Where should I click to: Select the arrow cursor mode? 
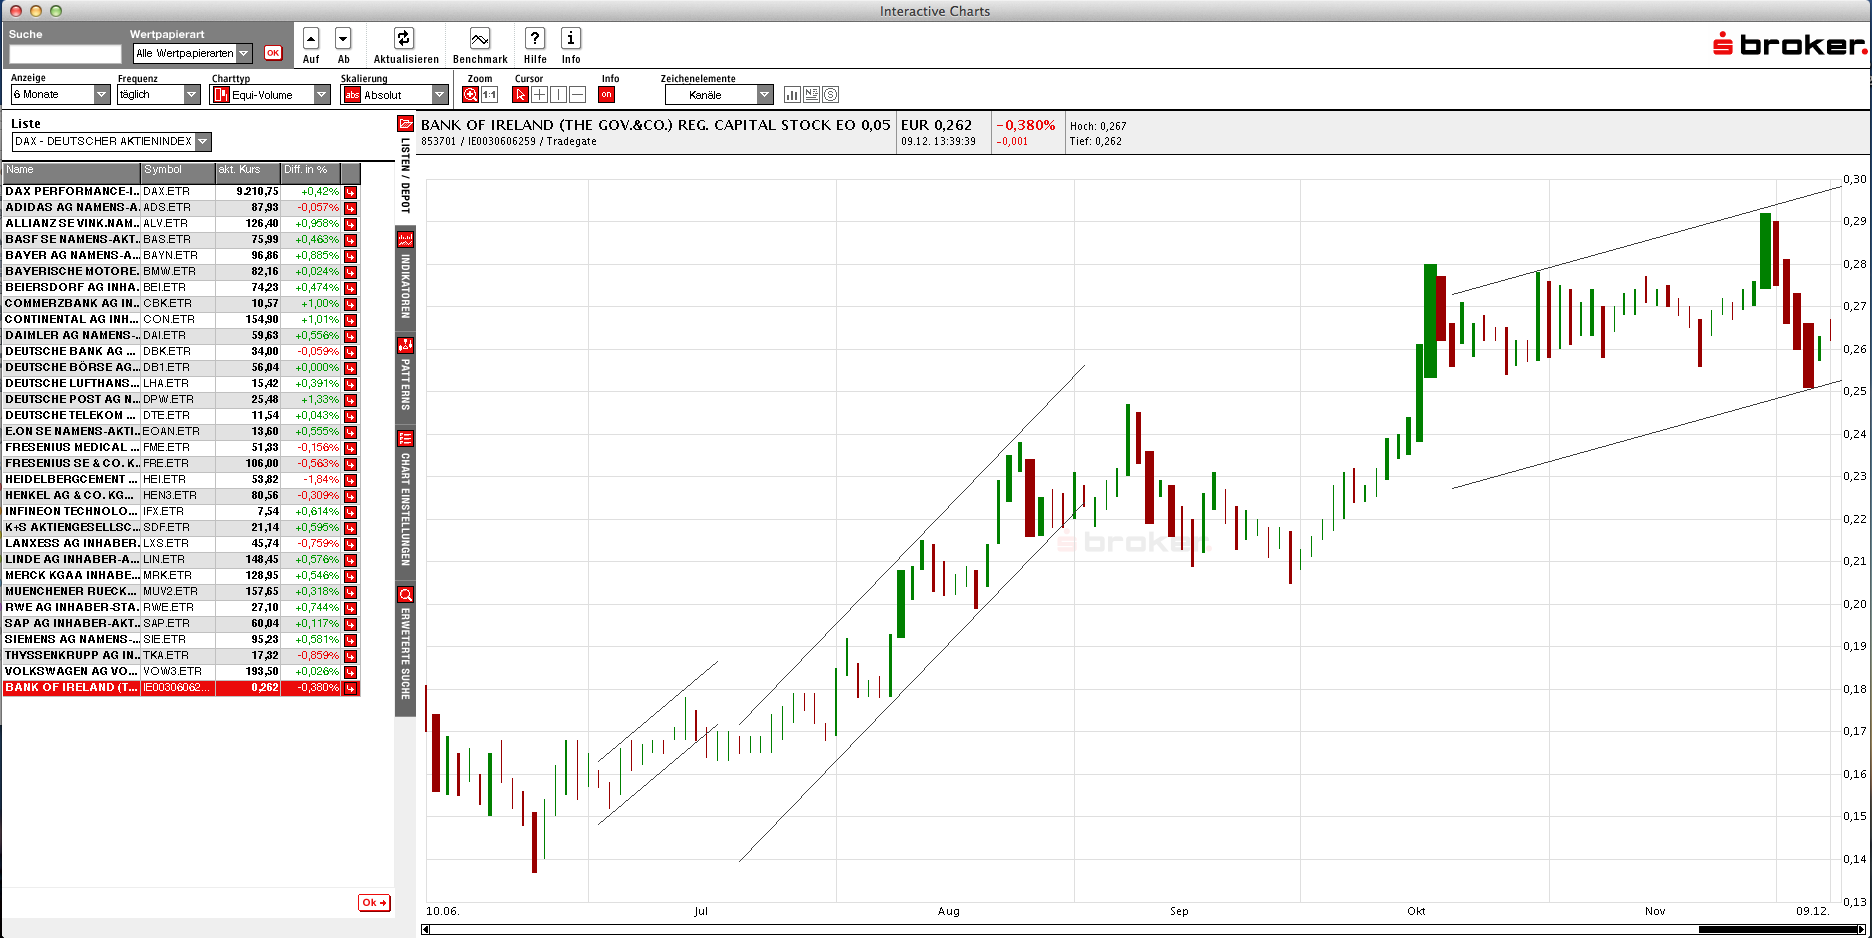tap(520, 95)
